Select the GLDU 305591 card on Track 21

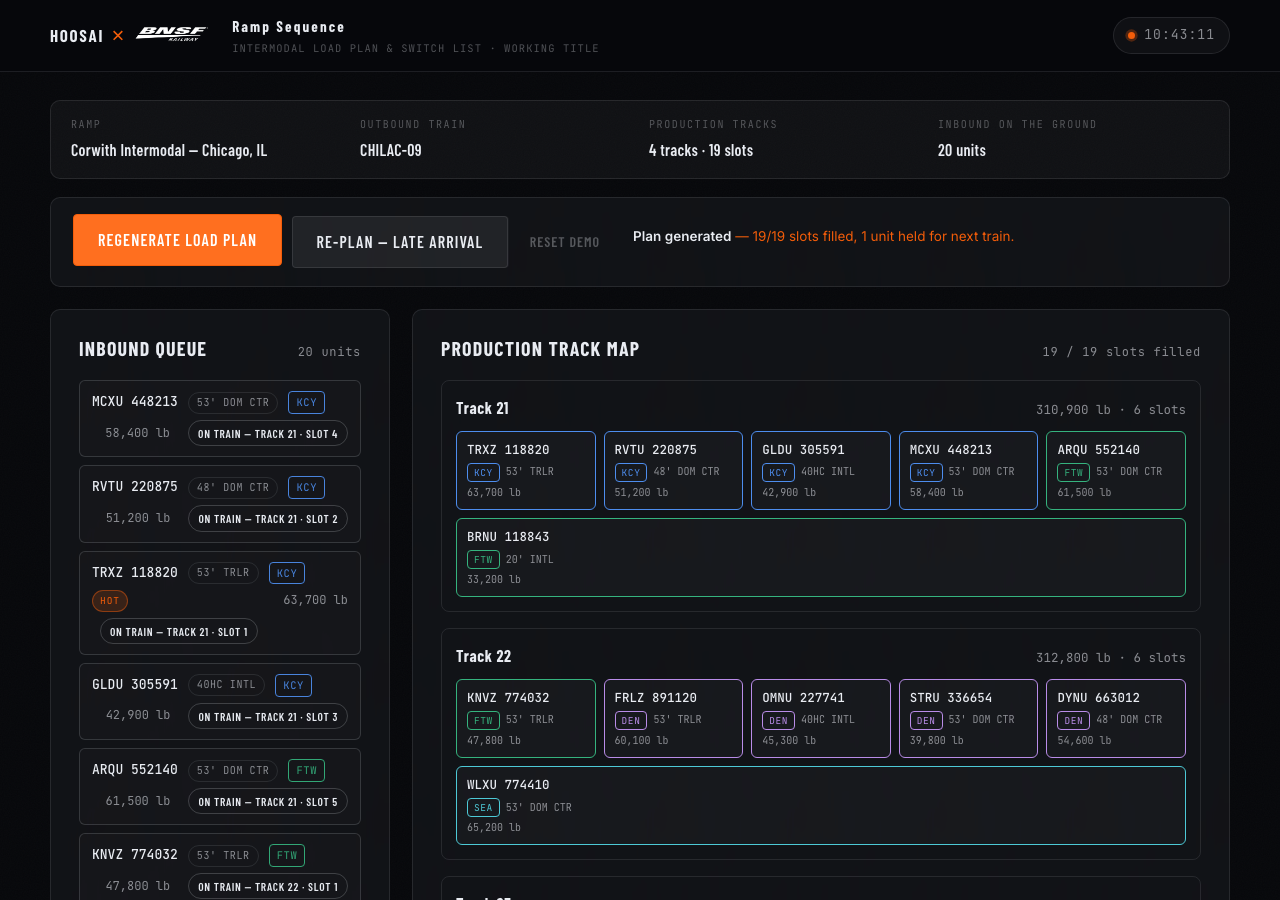tap(821, 470)
